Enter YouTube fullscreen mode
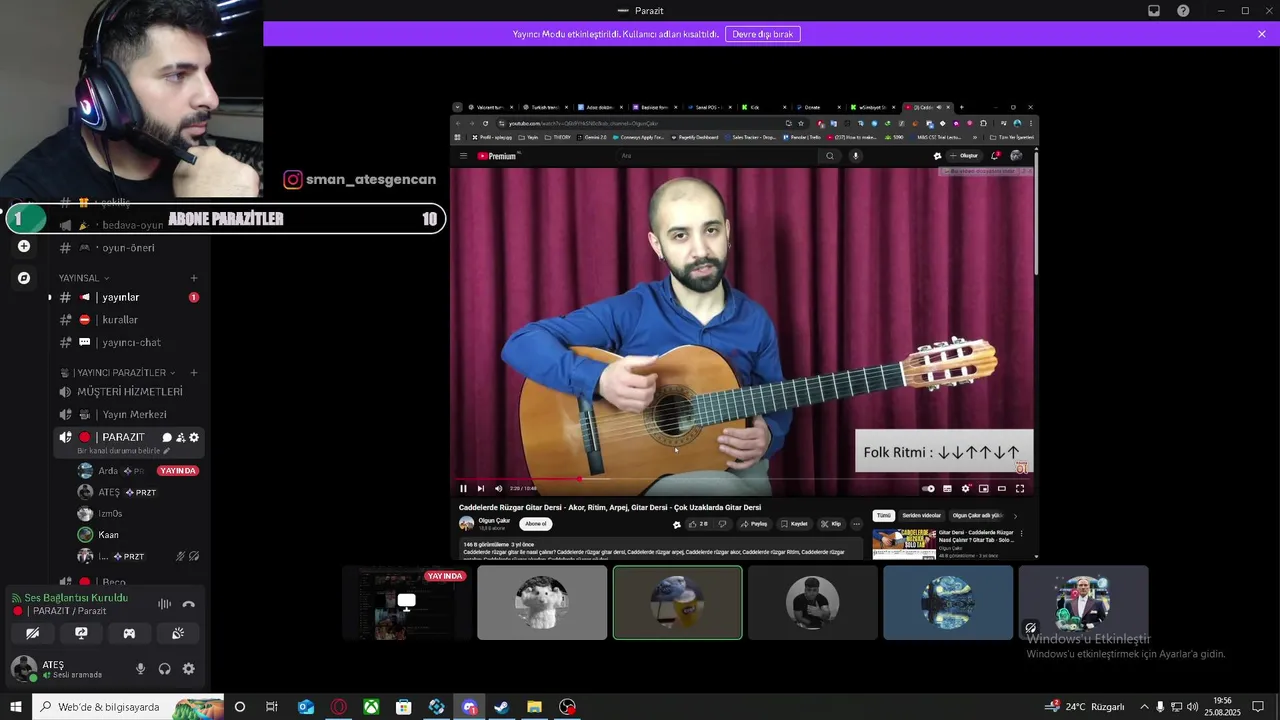 click(1020, 488)
